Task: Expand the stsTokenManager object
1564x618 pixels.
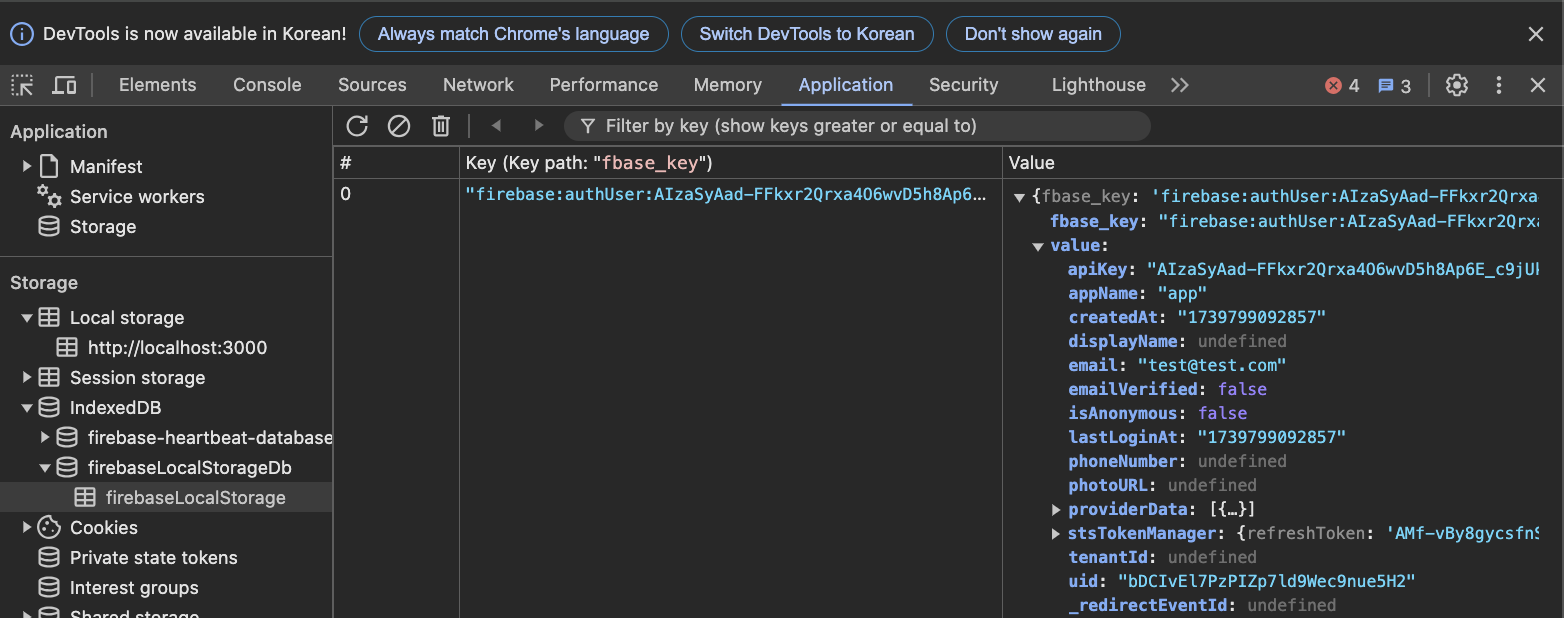Action: (1056, 533)
